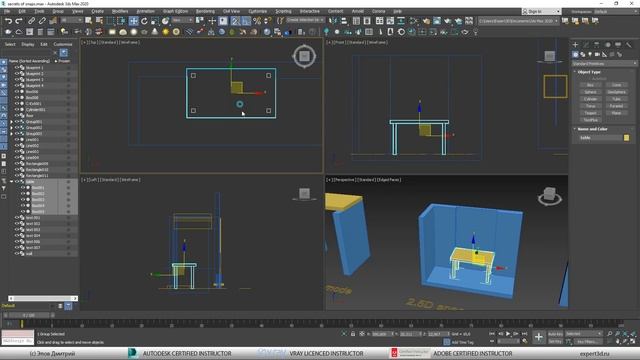Collapse the Object Type rollout
Image resolution: width=640 pixels, height=360 pixels.
pos(575,72)
